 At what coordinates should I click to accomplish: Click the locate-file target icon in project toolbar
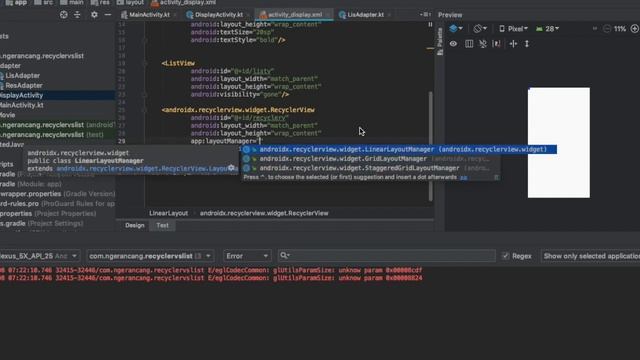64,15
